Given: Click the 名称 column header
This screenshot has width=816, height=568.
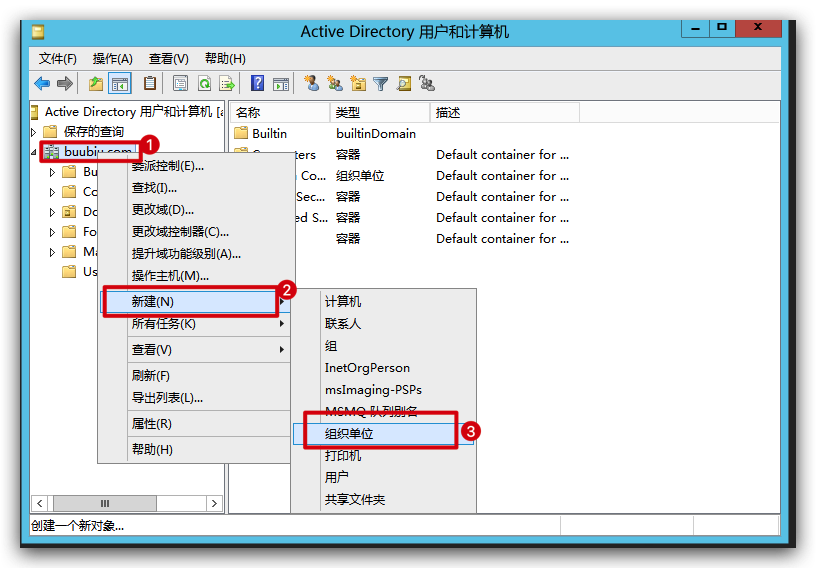Looking at the screenshot, I should [278, 113].
